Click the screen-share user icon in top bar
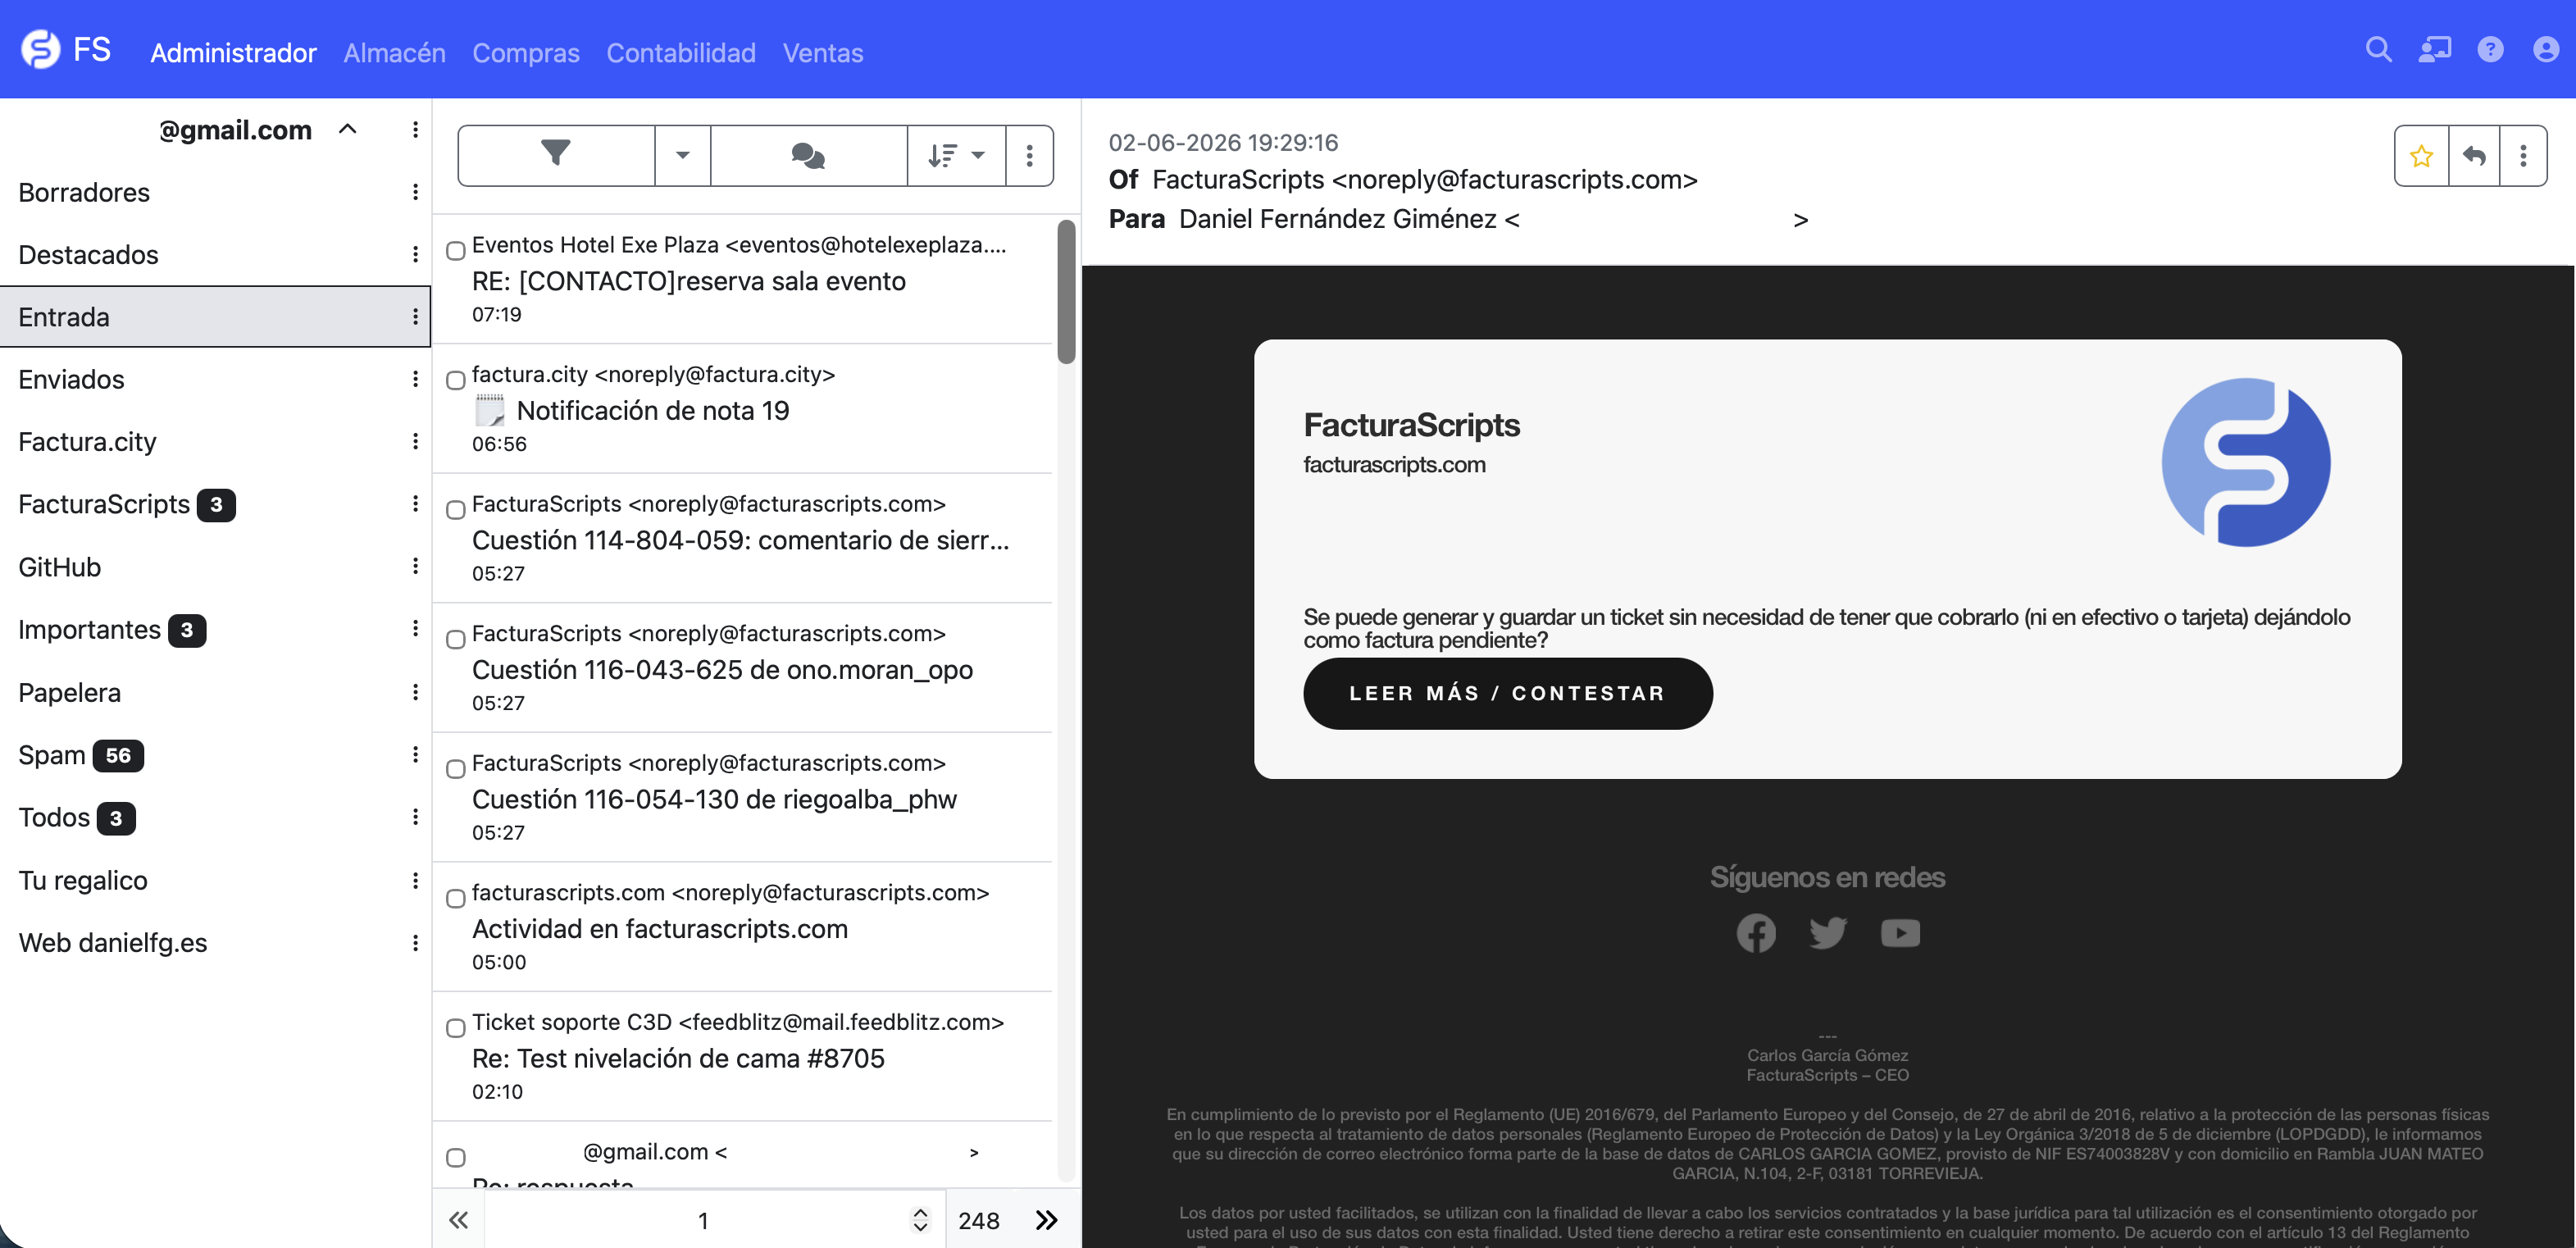The height and width of the screenshot is (1248, 2576). [2434, 49]
